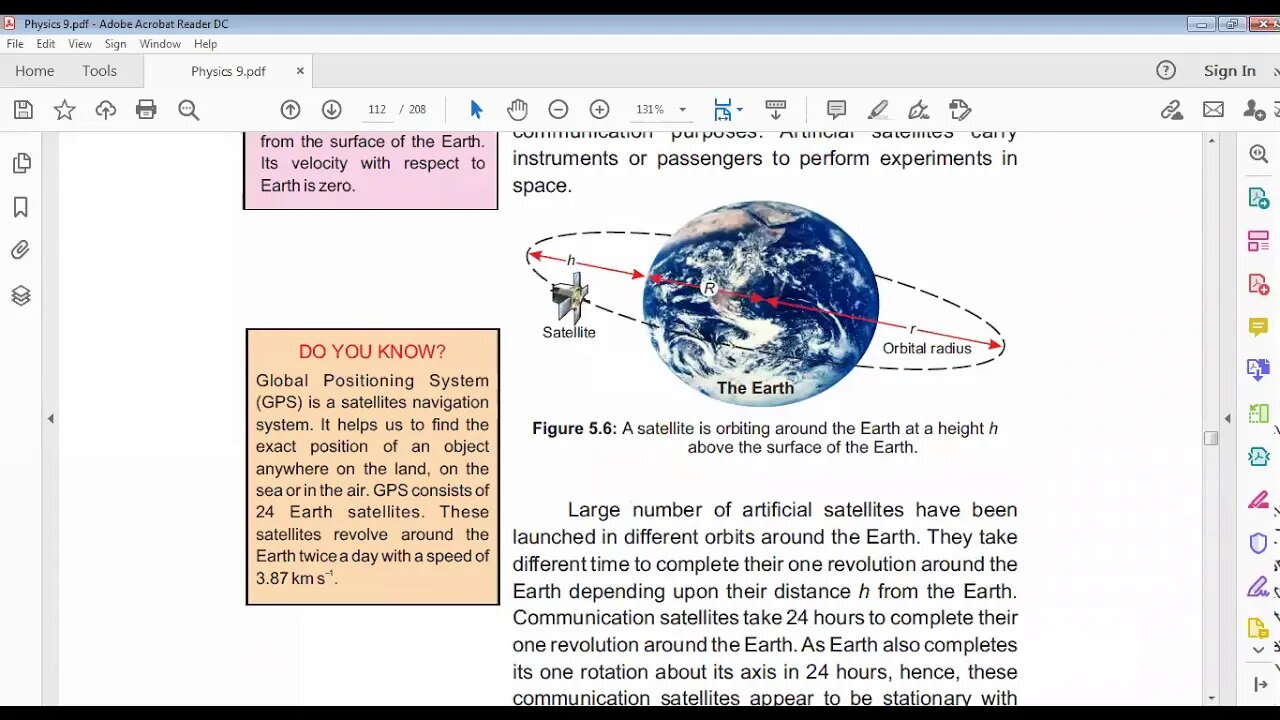Open Help question mark icon
The width and height of the screenshot is (1280, 720).
1166,70
